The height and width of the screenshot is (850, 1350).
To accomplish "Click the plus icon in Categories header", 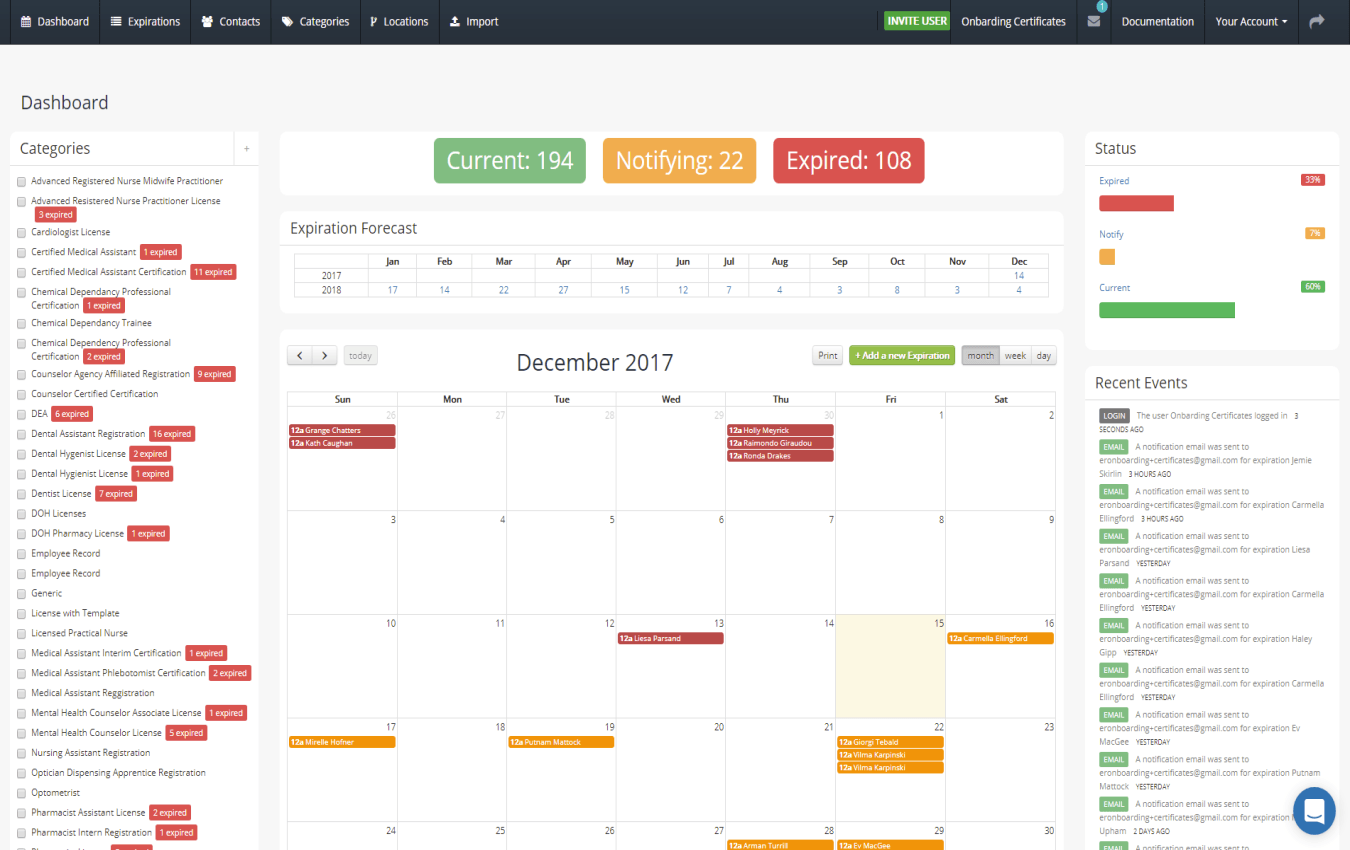I will click(247, 149).
